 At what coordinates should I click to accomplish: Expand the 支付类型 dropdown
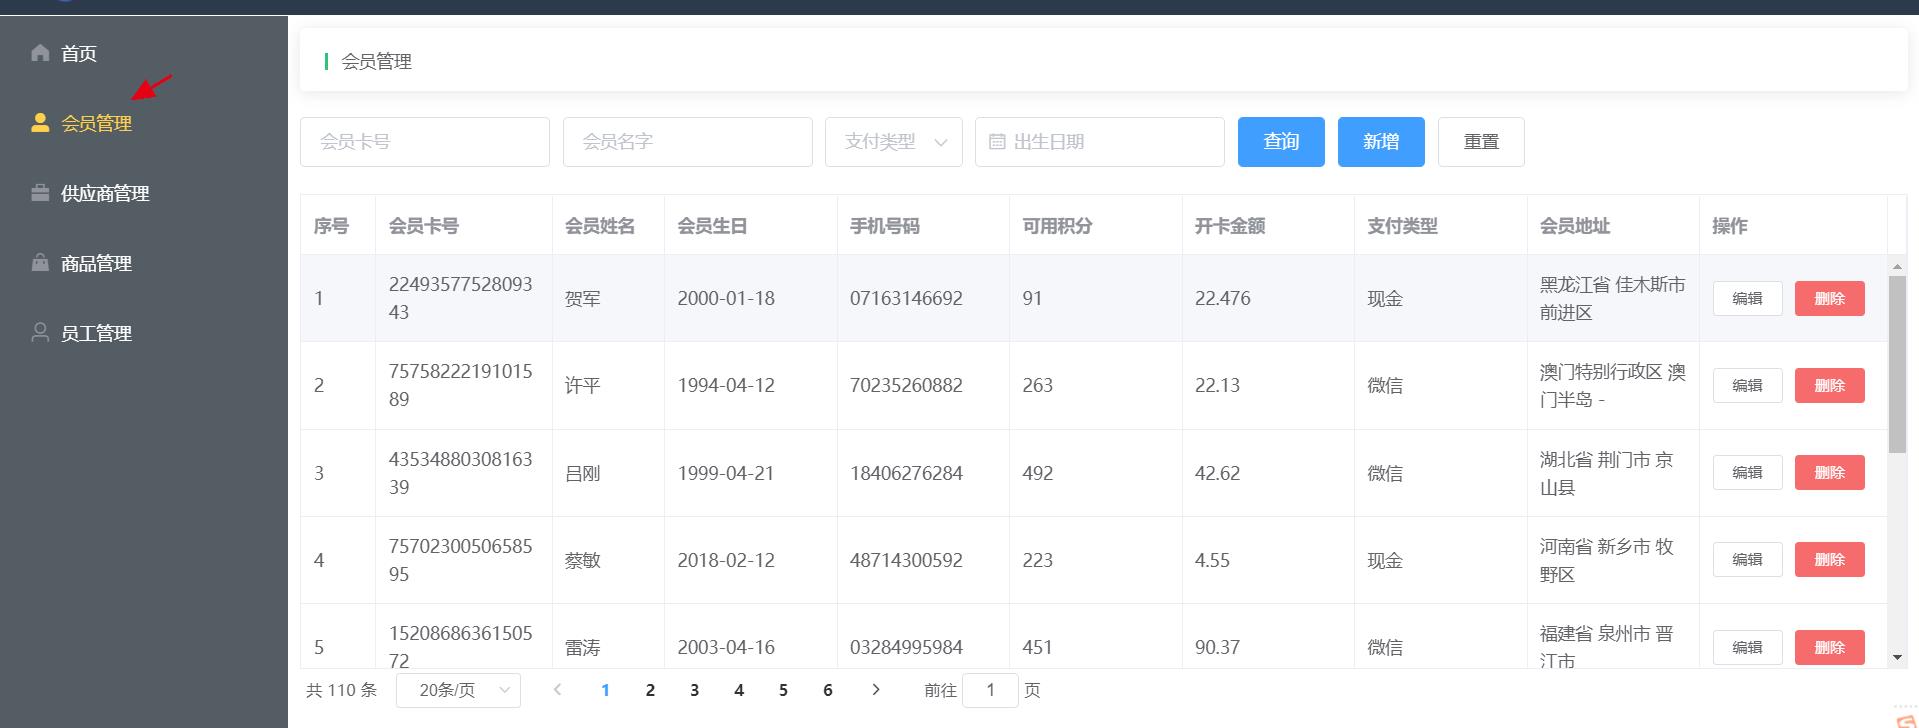(894, 142)
